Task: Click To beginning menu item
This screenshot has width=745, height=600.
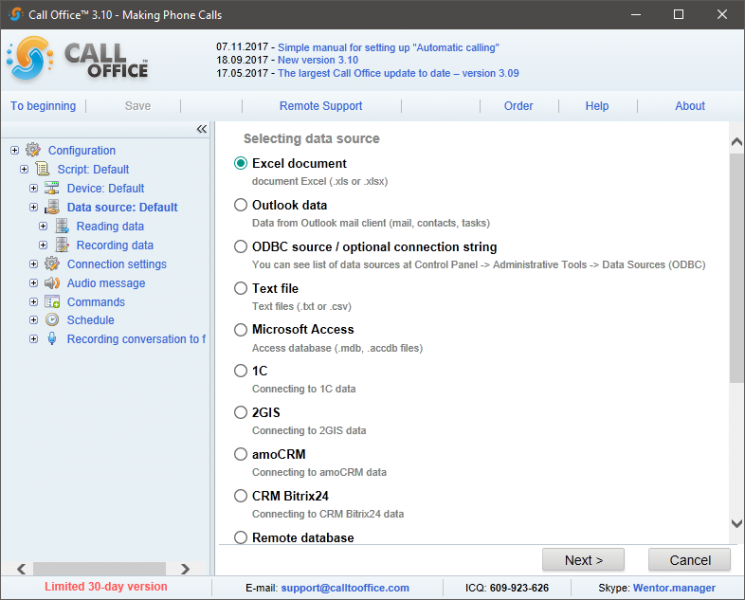Action: [x=43, y=106]
